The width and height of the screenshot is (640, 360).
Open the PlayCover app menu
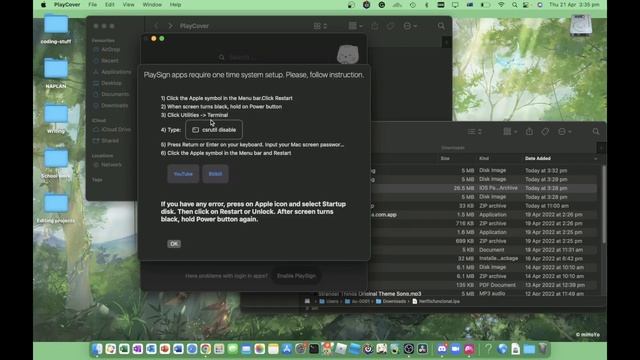[67, 4]
